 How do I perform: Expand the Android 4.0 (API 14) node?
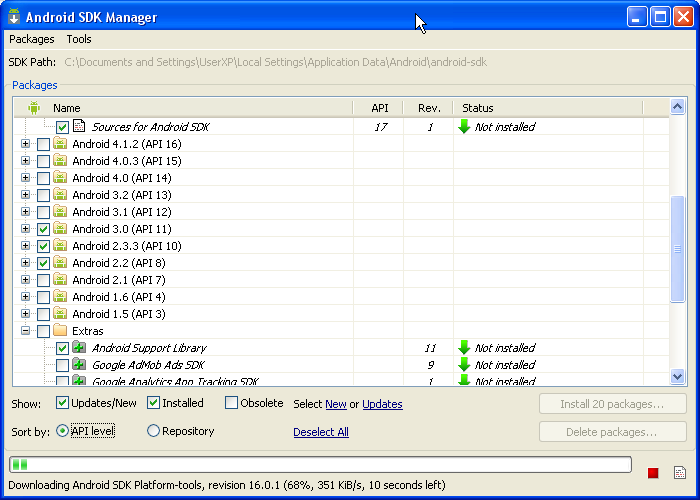click(x=25, y=178)
